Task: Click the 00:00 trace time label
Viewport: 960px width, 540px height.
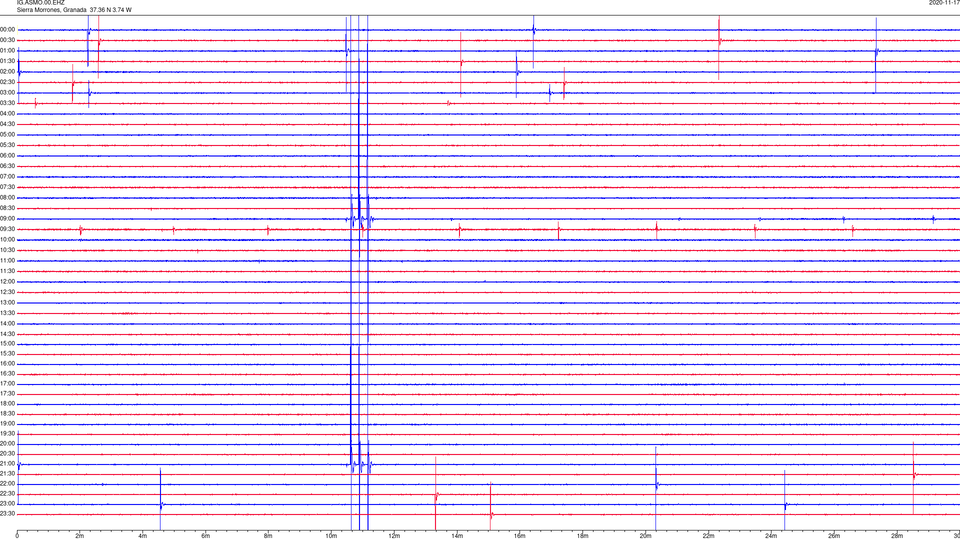Action: point(8,29)
